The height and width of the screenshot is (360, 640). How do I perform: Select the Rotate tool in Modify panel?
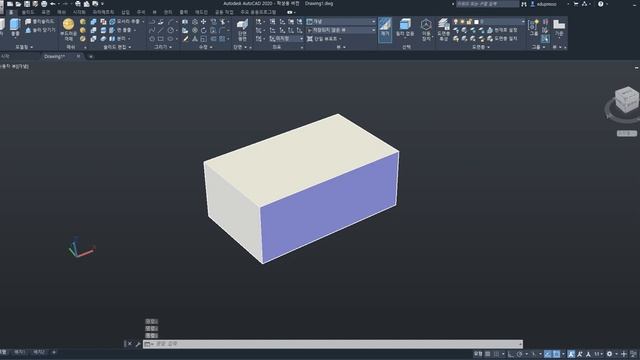(x=203, y=30)
